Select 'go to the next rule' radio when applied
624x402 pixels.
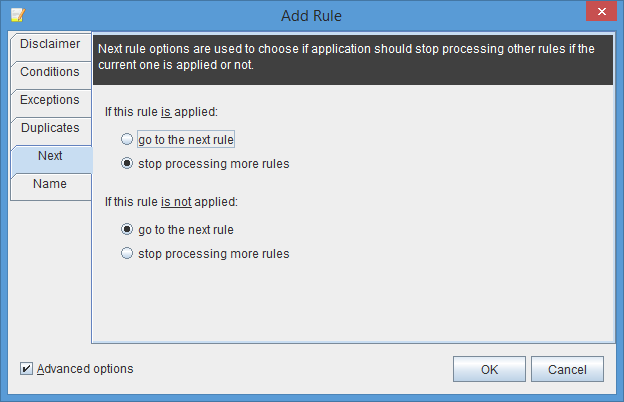(x=127, y=139)
